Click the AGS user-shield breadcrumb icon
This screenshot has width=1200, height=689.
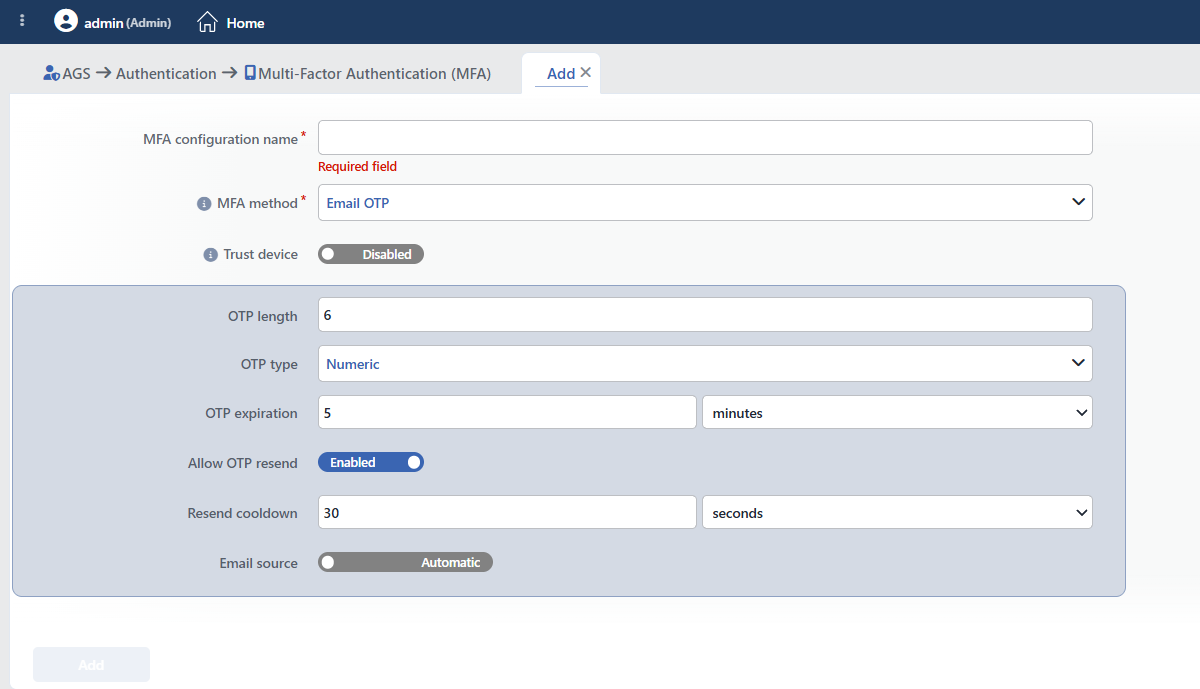[52, 73]
